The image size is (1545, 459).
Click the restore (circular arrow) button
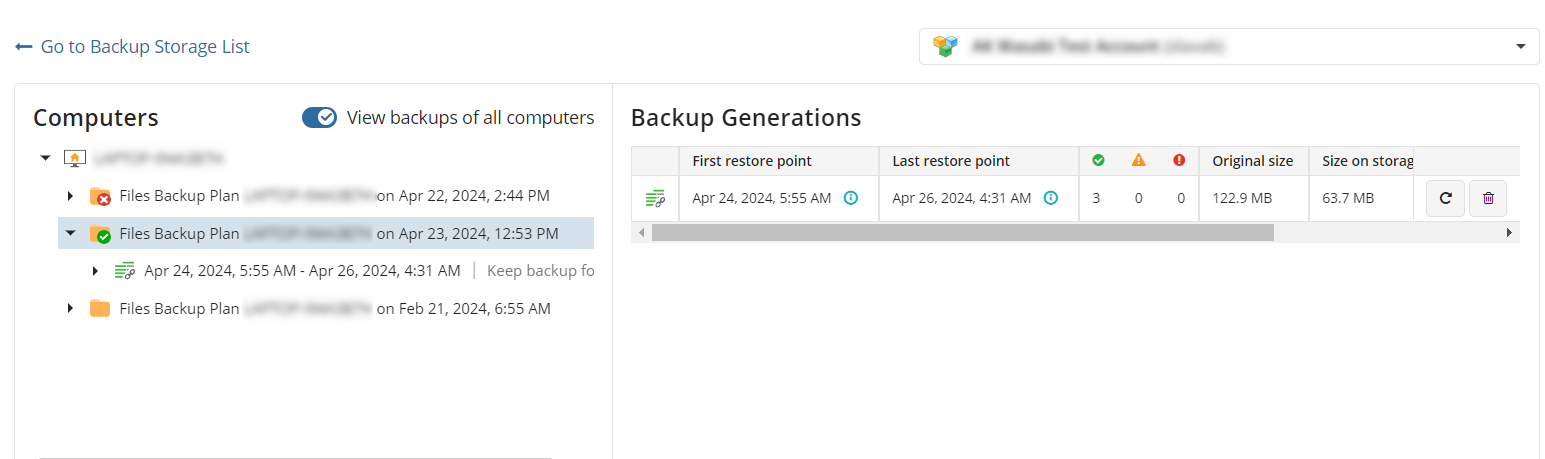[1445, 199]
